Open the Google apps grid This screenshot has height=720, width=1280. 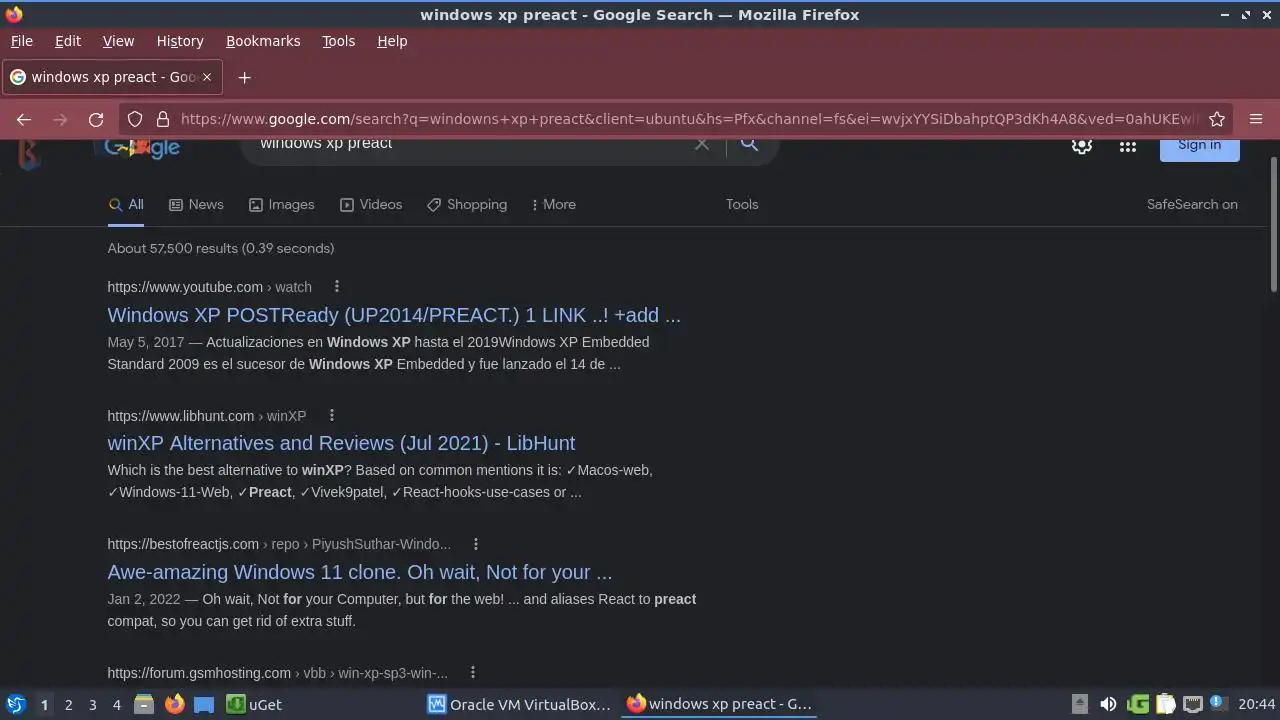1128,146
